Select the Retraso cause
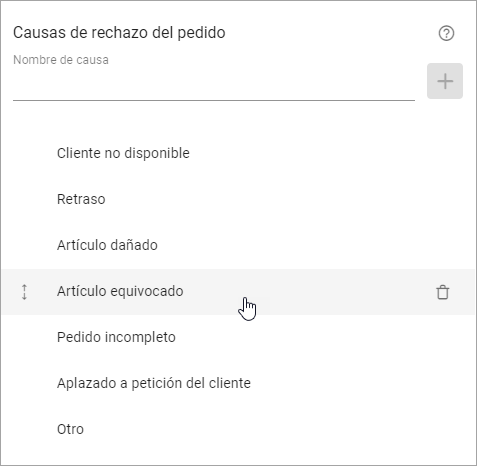Image resolution: width=477 pixels, height=466 pixels. coord(81,199)
